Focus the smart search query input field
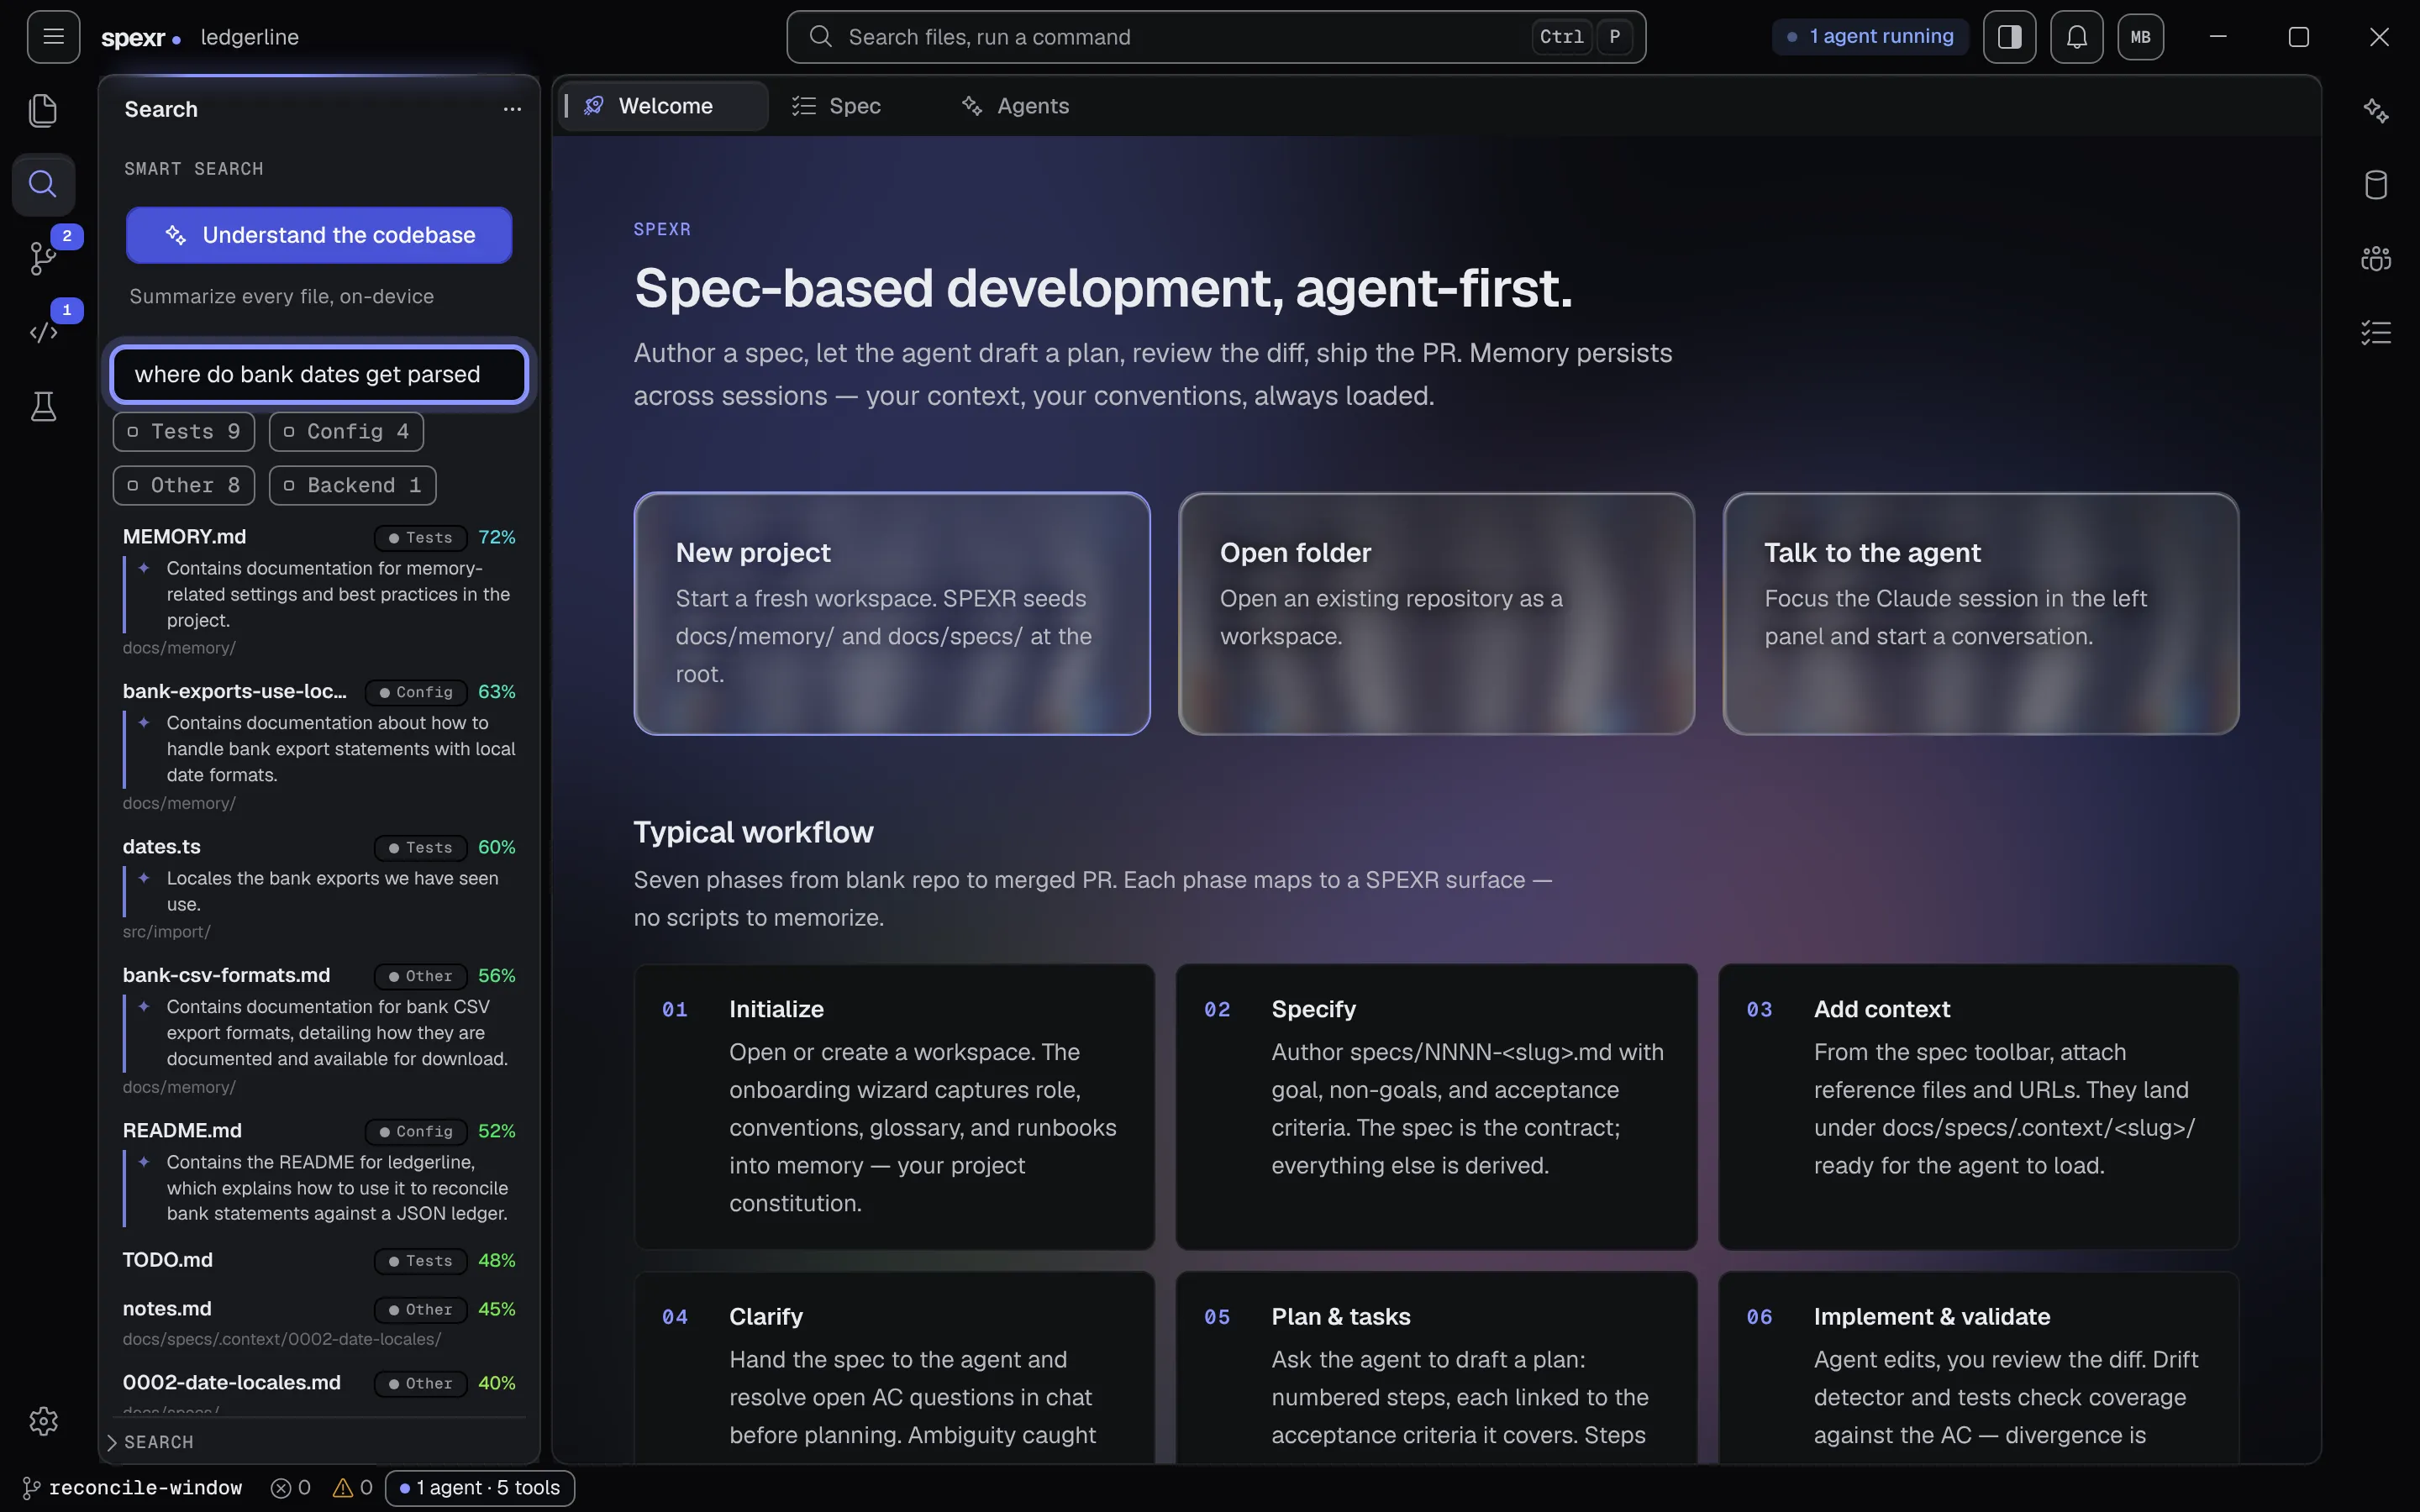The height and width of the screenshot is (1512, 2420). click(x=319, y=374)
